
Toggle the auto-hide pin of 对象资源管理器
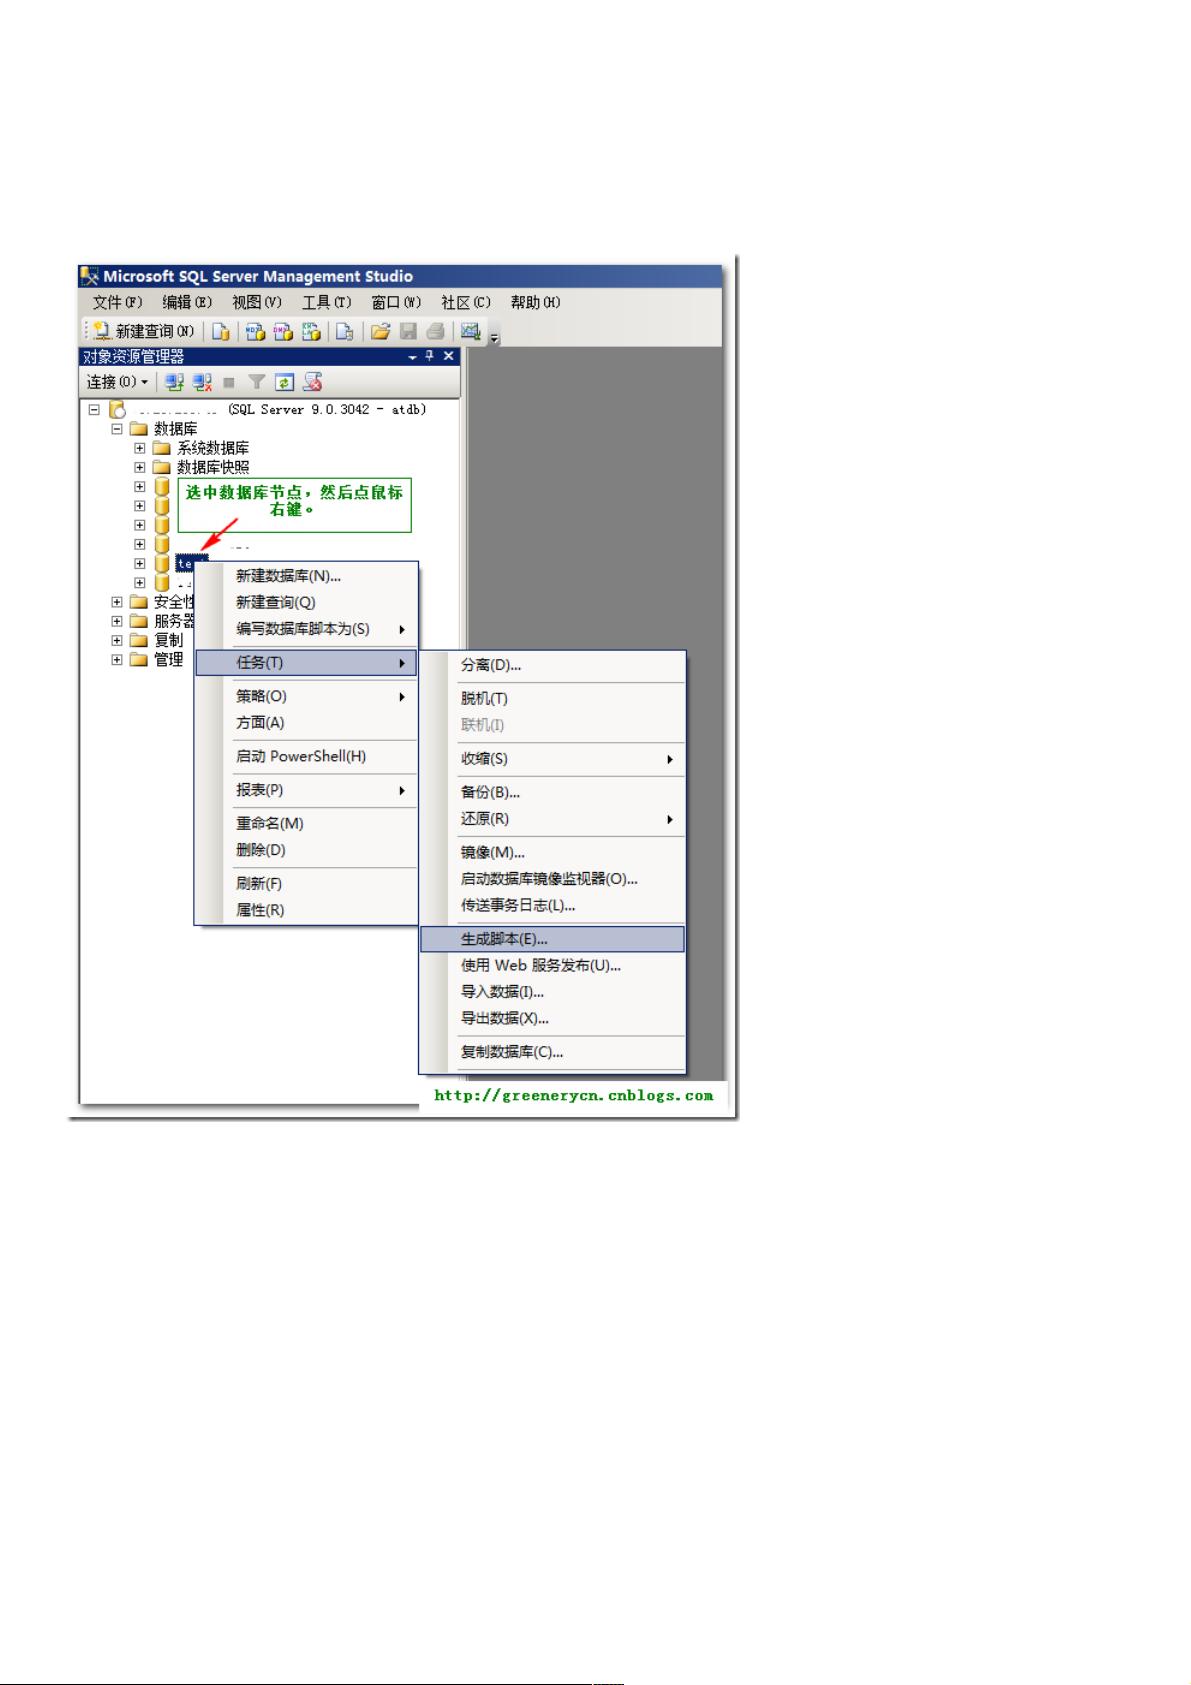(430, 356)
